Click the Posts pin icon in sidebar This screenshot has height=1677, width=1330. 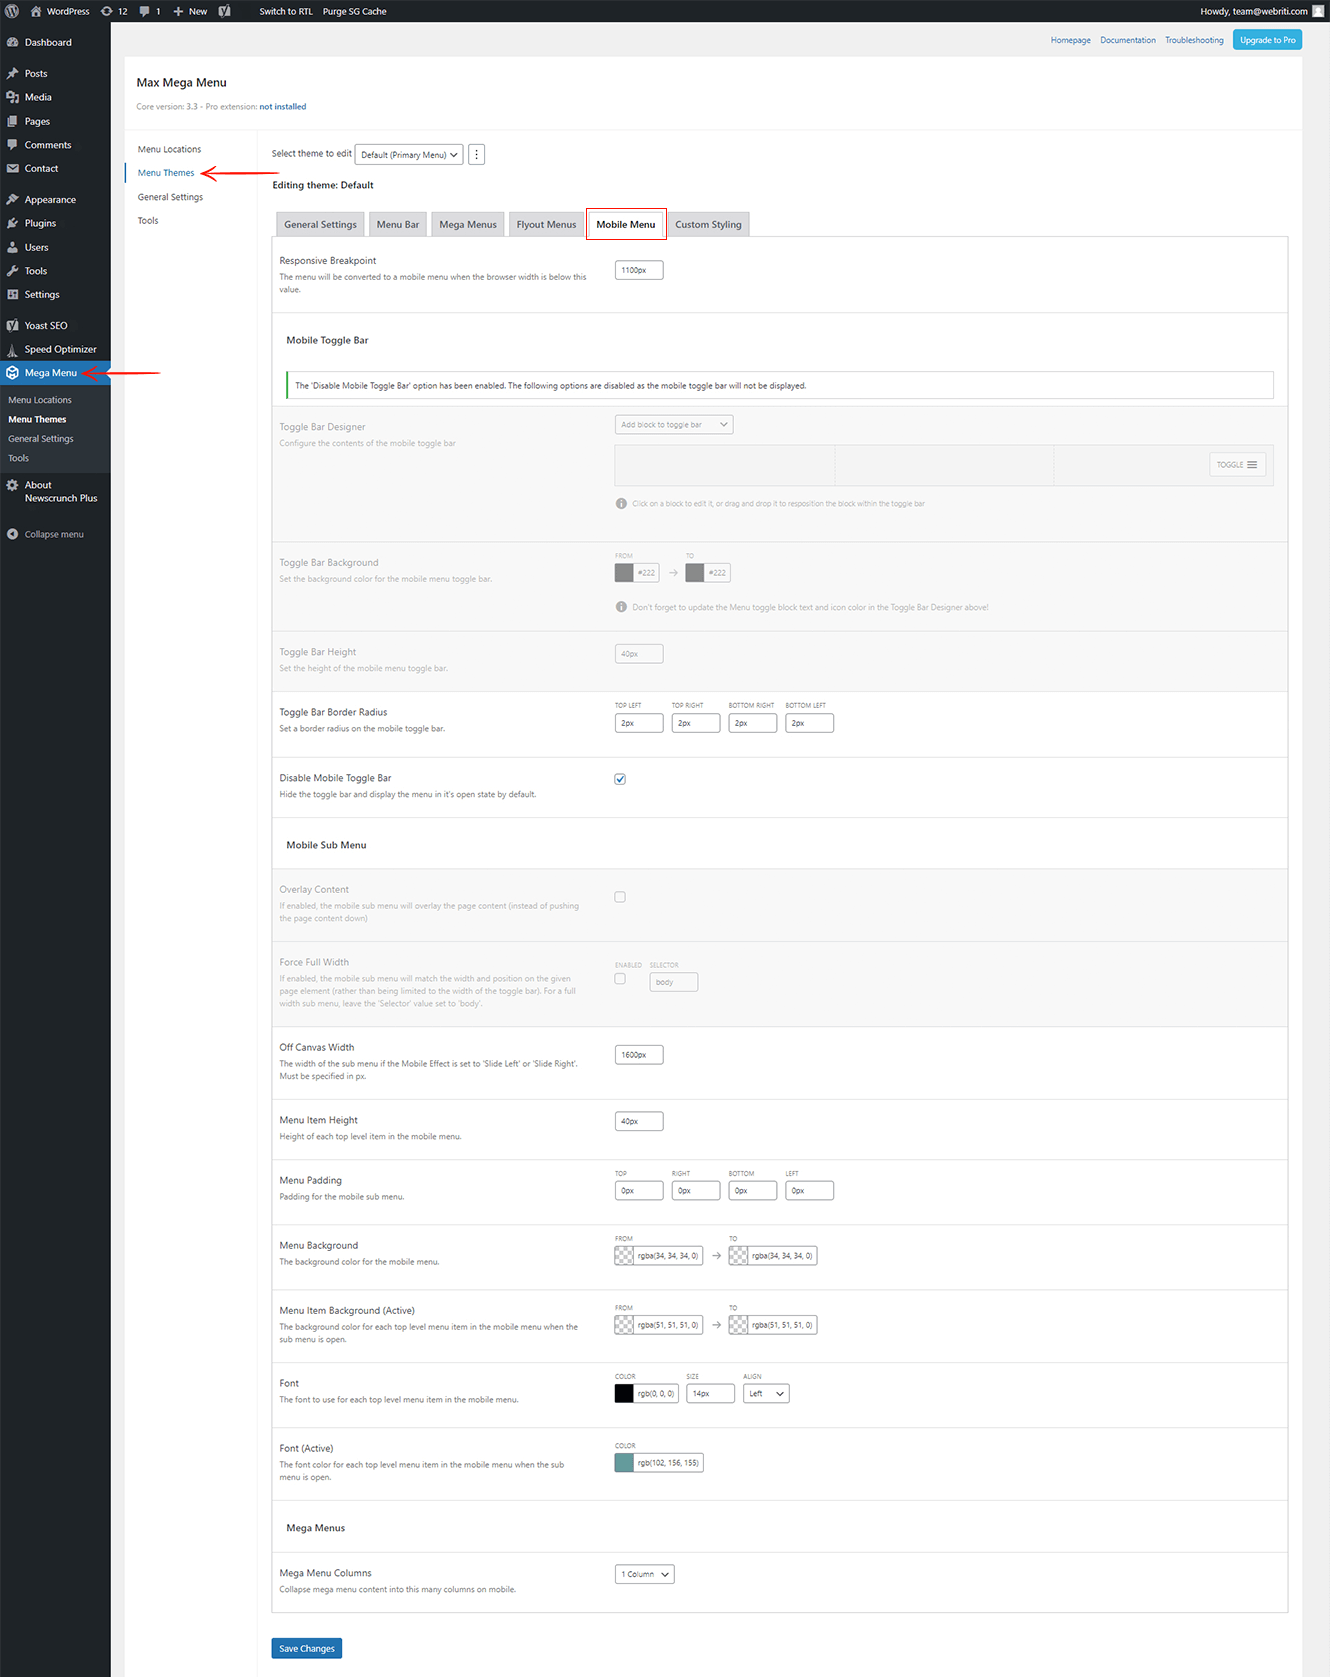pos(13,73)
